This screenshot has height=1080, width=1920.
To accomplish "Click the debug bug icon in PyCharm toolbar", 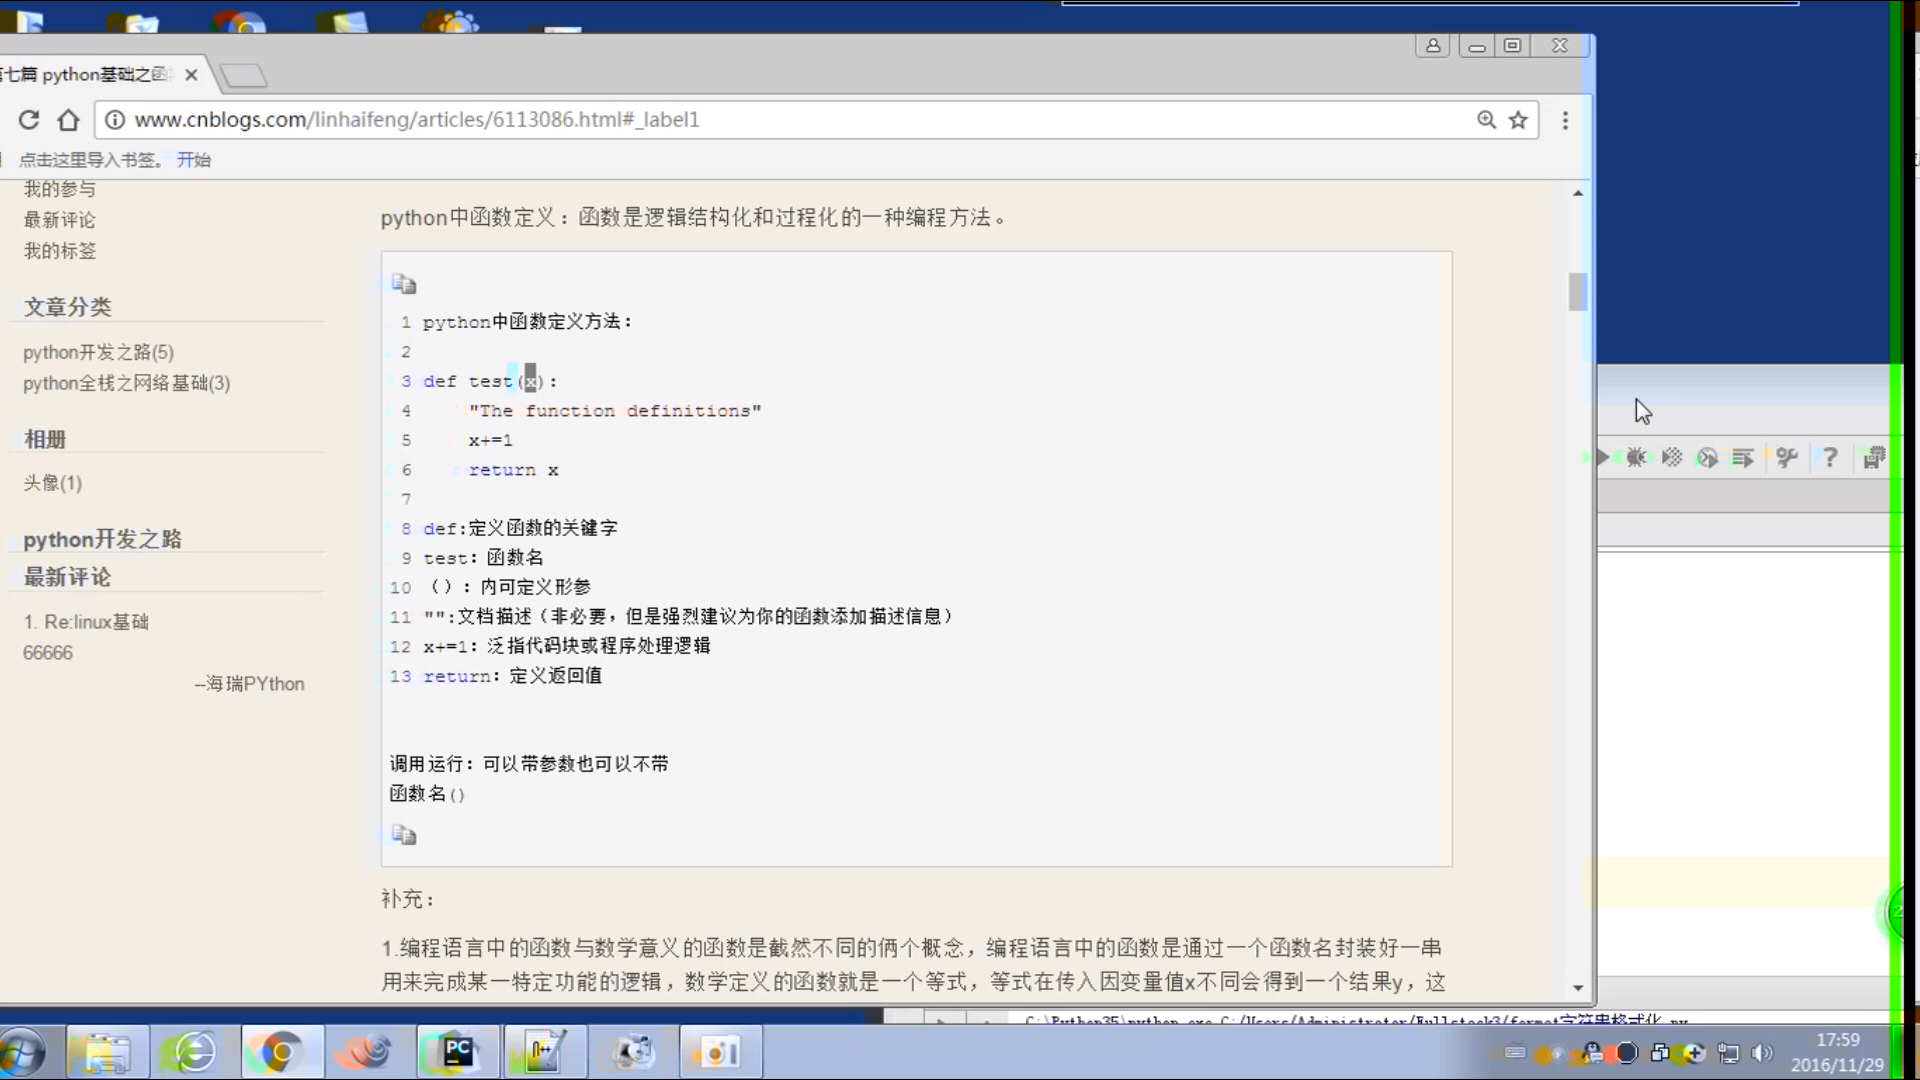I will point(1636,457).
